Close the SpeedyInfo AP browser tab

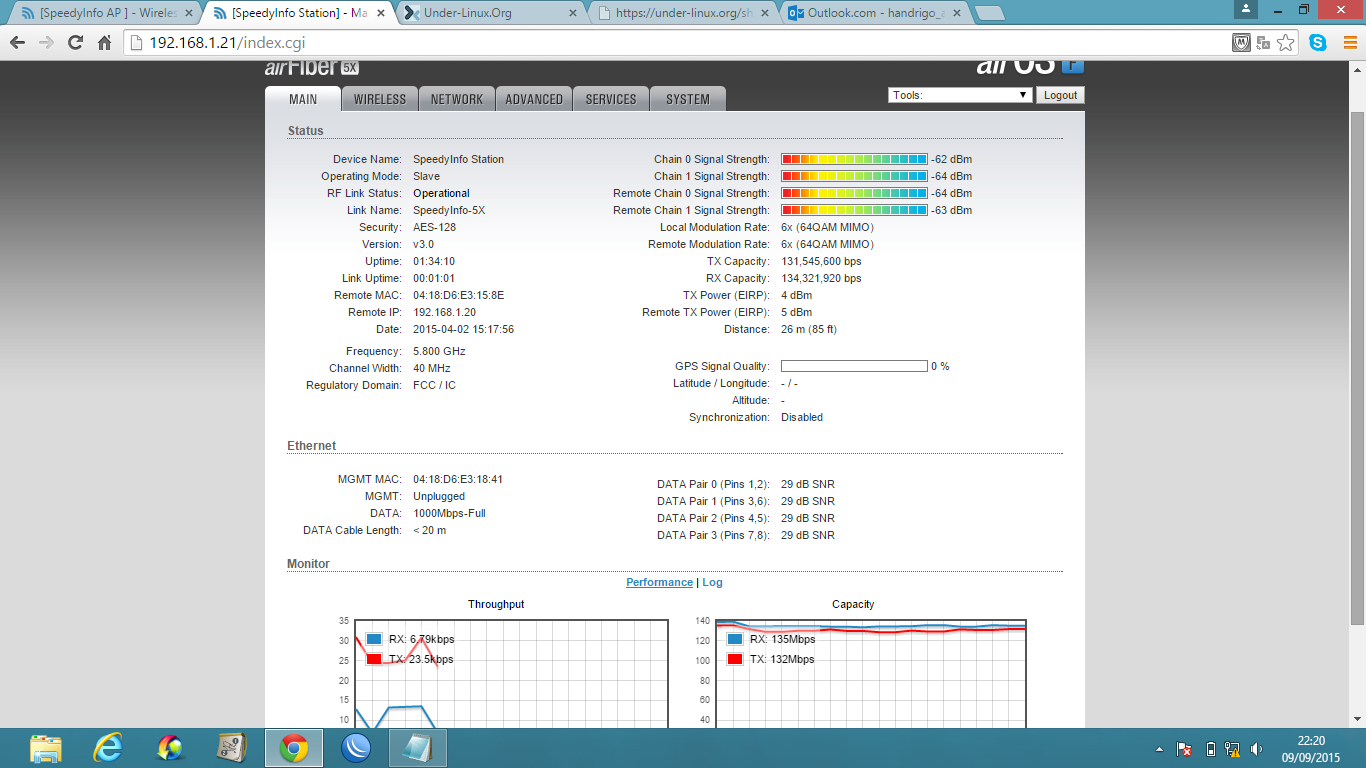[x=188, y=13]
